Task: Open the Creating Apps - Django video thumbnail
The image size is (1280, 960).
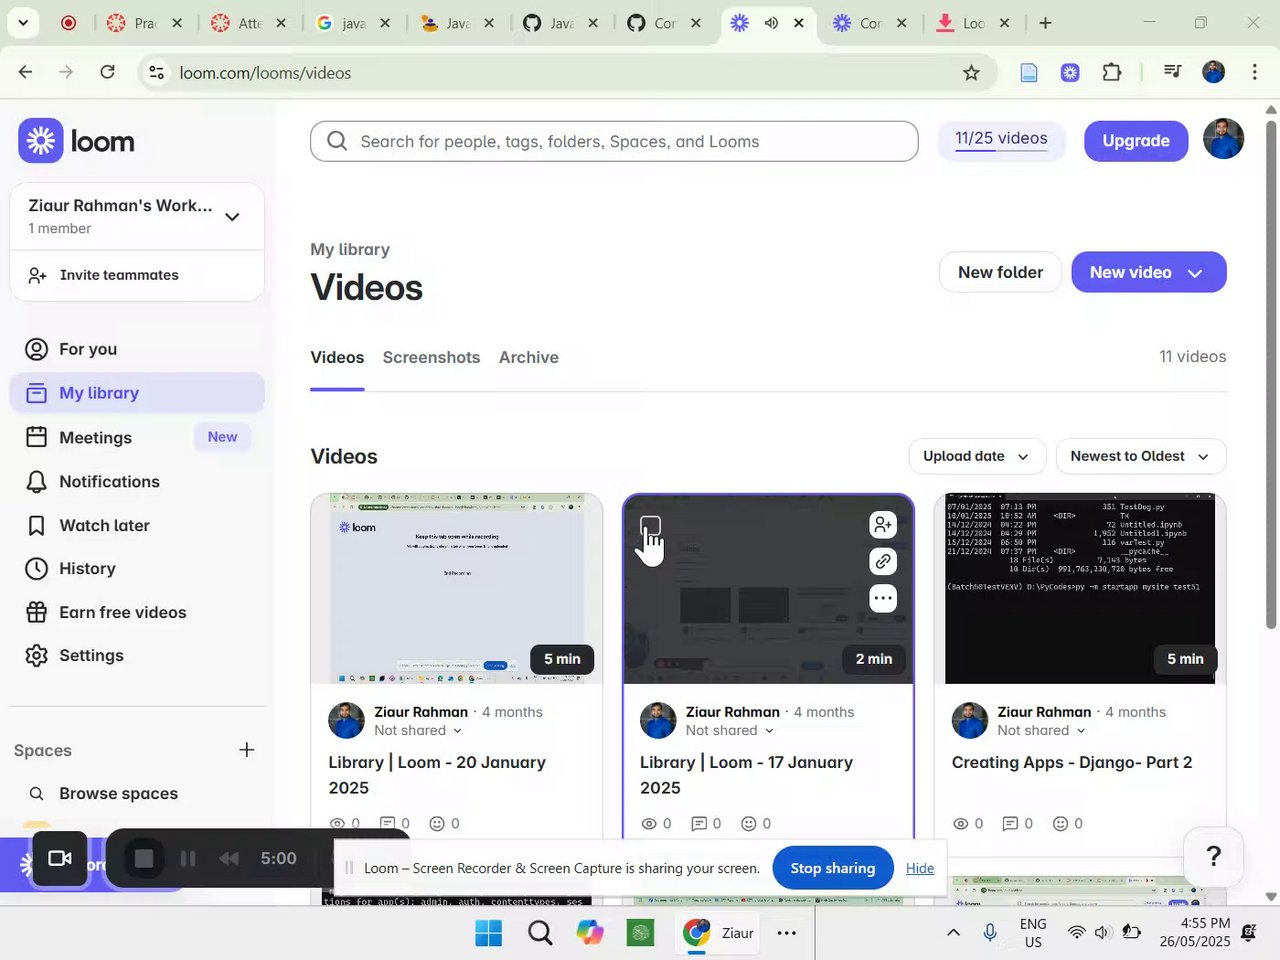Action: pos(1080,589)
